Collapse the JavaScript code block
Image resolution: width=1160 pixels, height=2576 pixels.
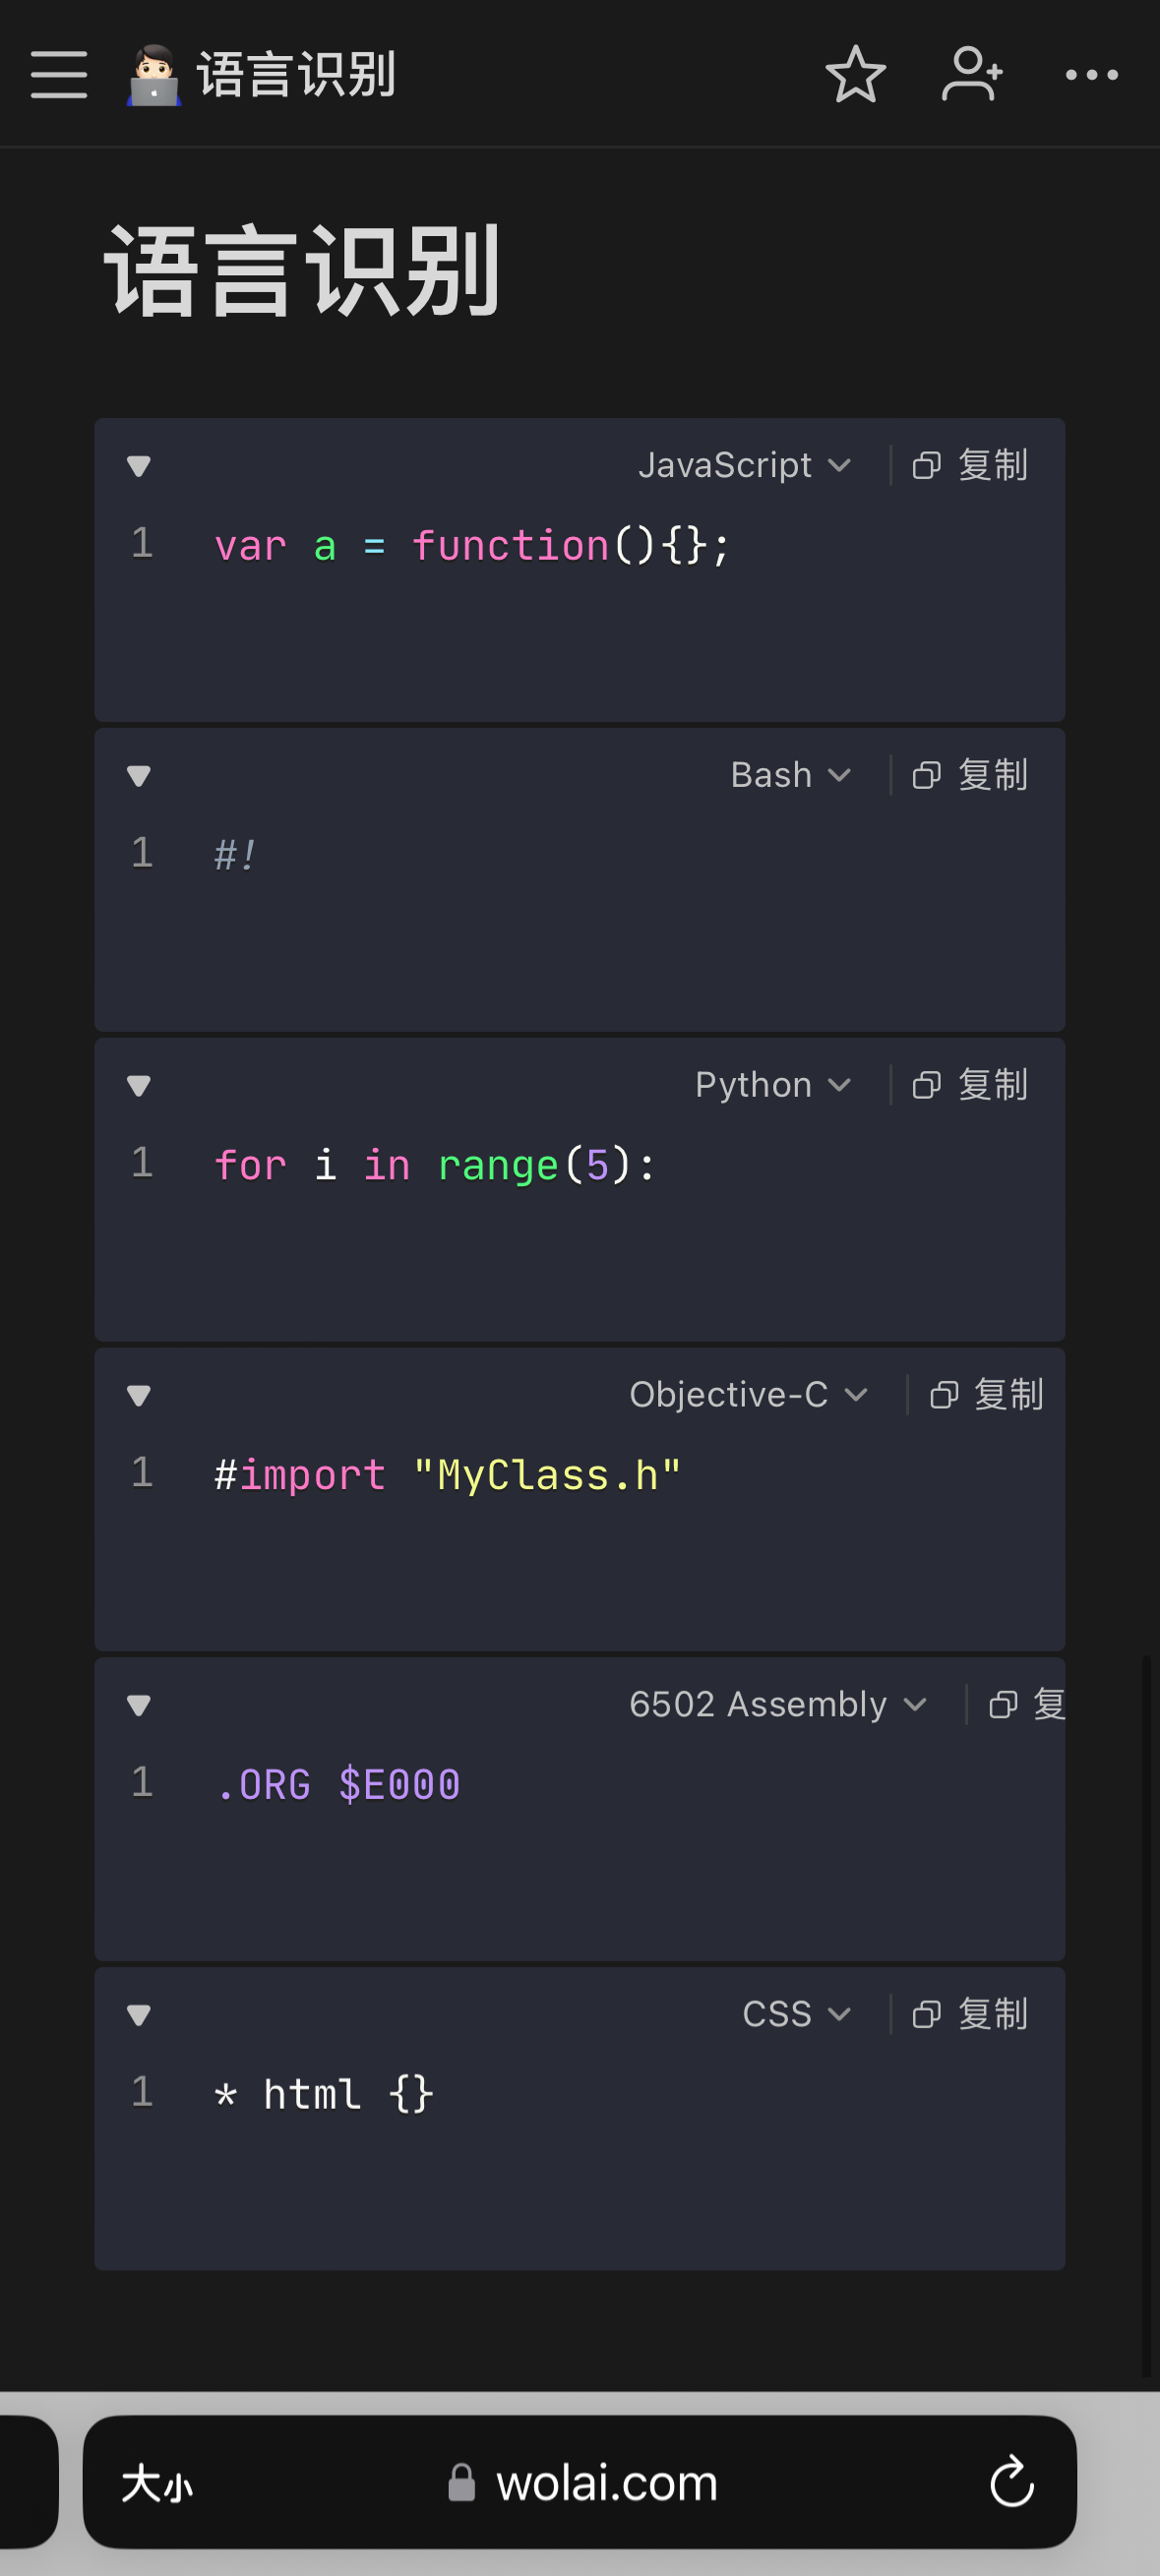pos(139,466)
